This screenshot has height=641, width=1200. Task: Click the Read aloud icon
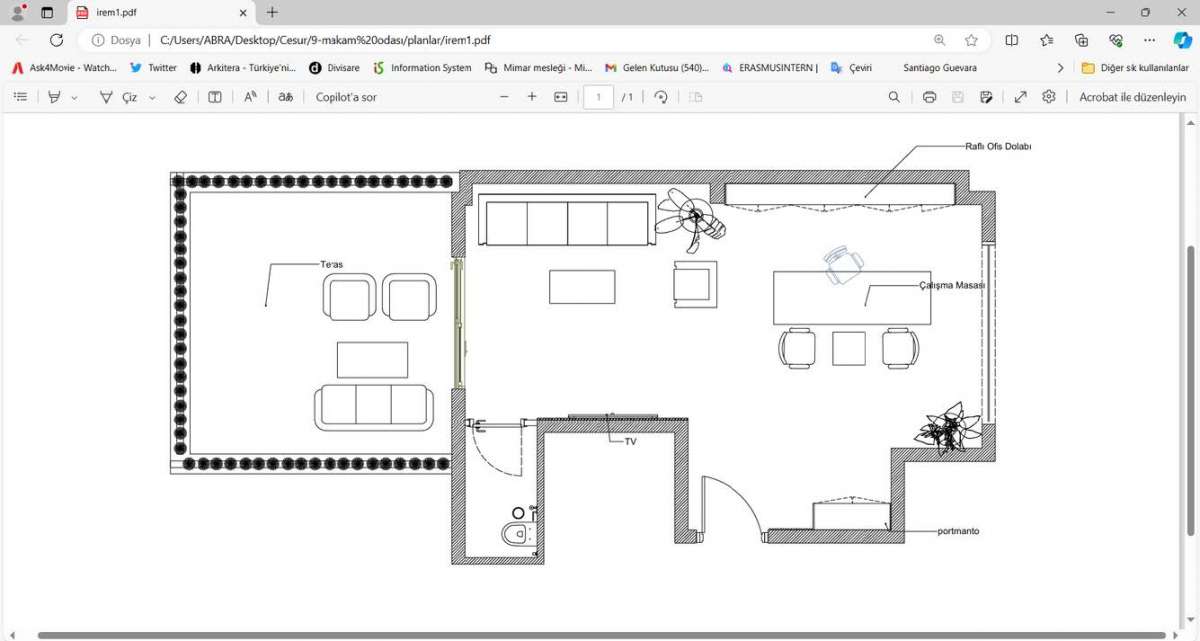(251, 97)
